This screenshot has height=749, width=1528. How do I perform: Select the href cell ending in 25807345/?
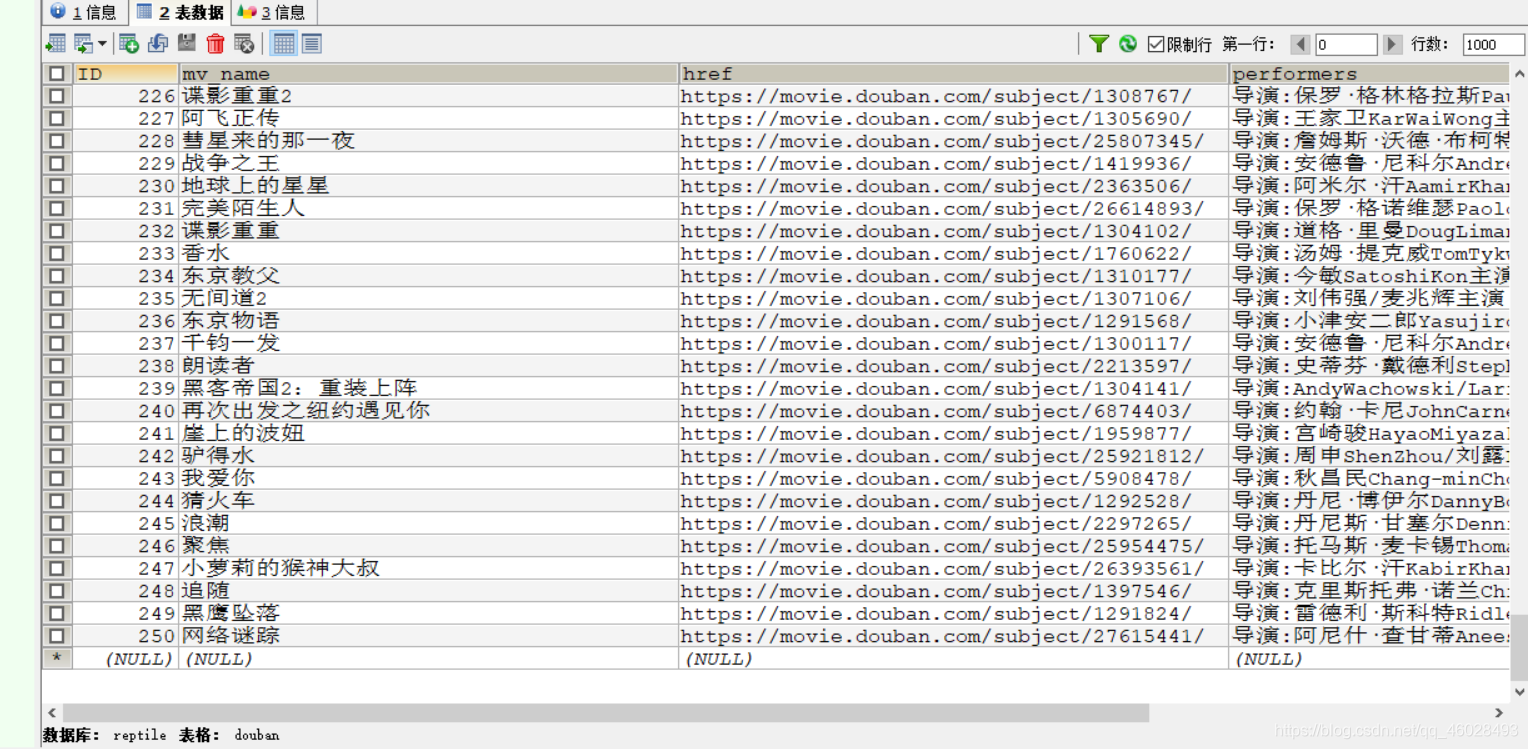[953, 141]
